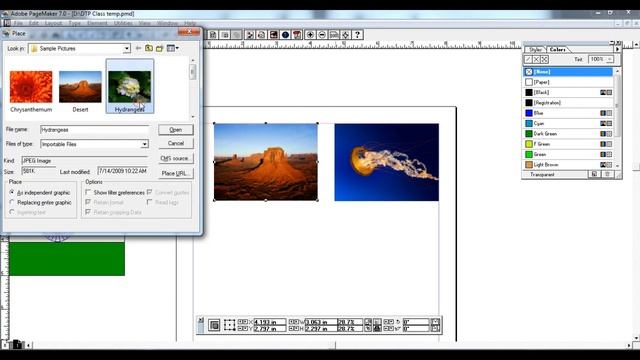This screenshot has height=360, width=640.
Task: Create a new folder in Place dialog
Action: coord(160,48)
